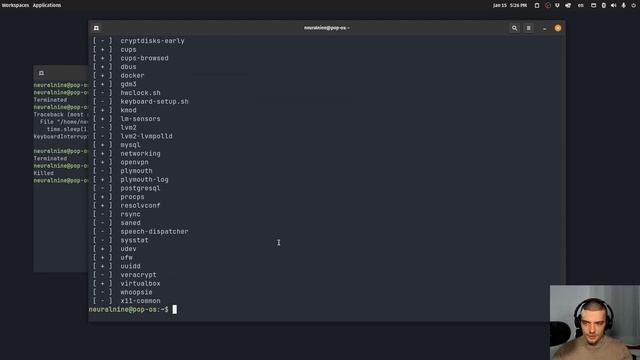
Task: Click the 'networking' service entry
Action: coord(140,153)
